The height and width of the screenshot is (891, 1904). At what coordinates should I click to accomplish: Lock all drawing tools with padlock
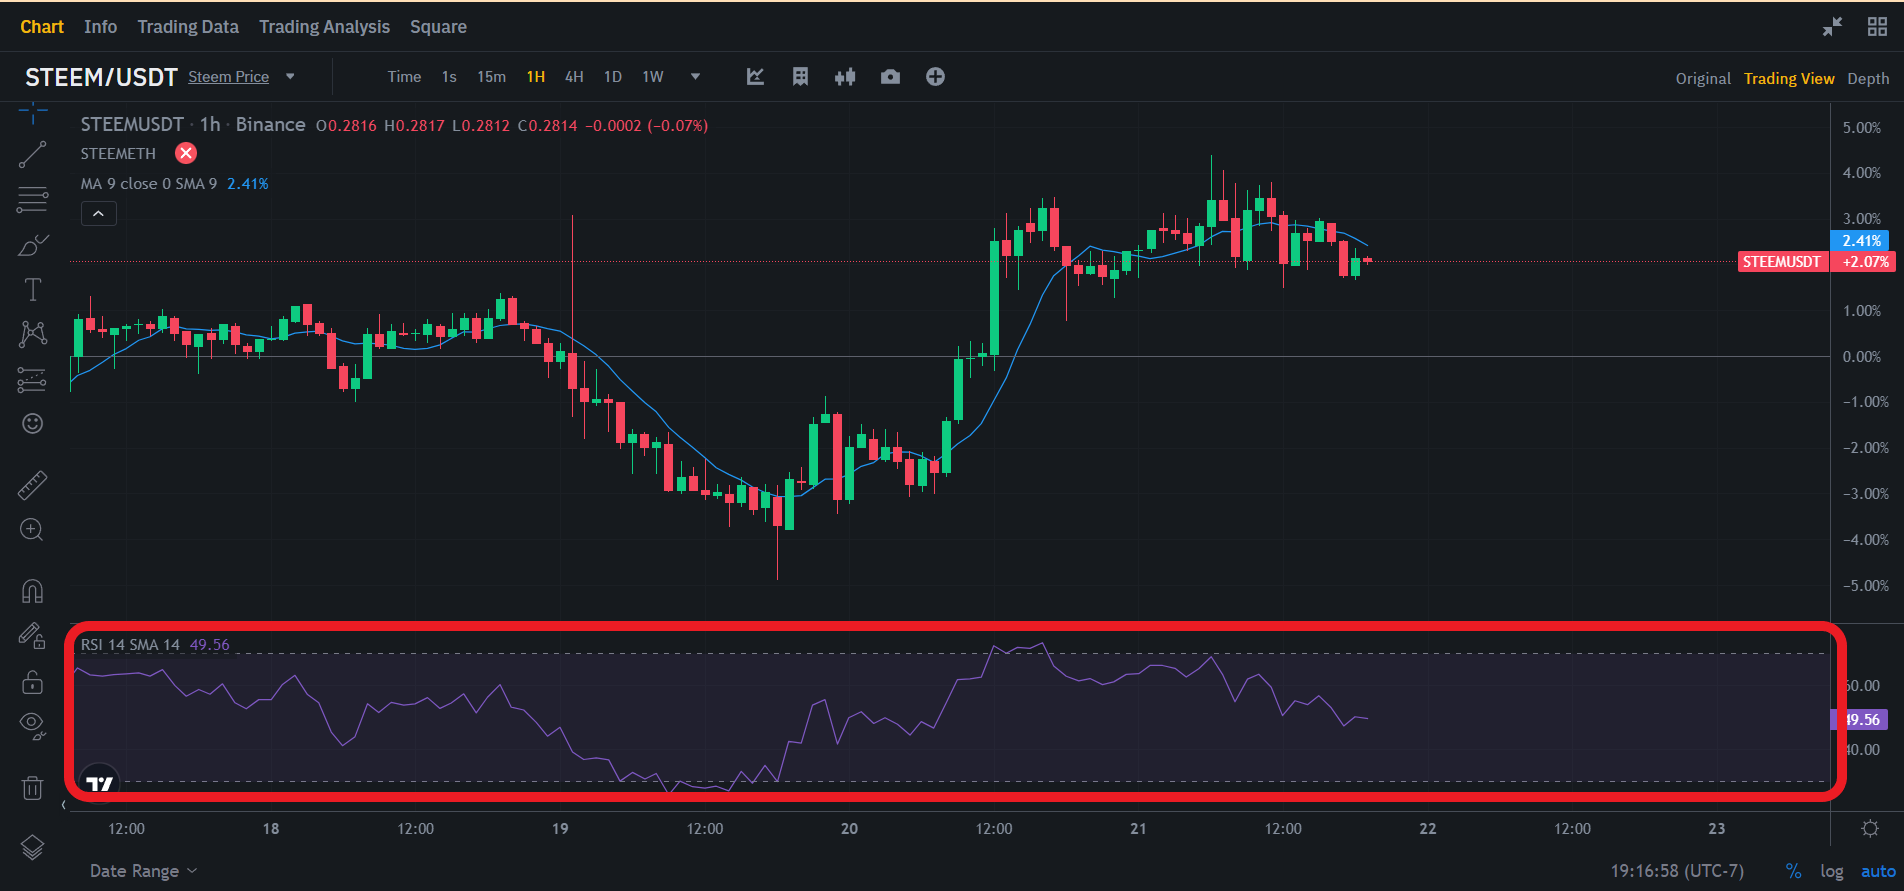coord(32,682)
